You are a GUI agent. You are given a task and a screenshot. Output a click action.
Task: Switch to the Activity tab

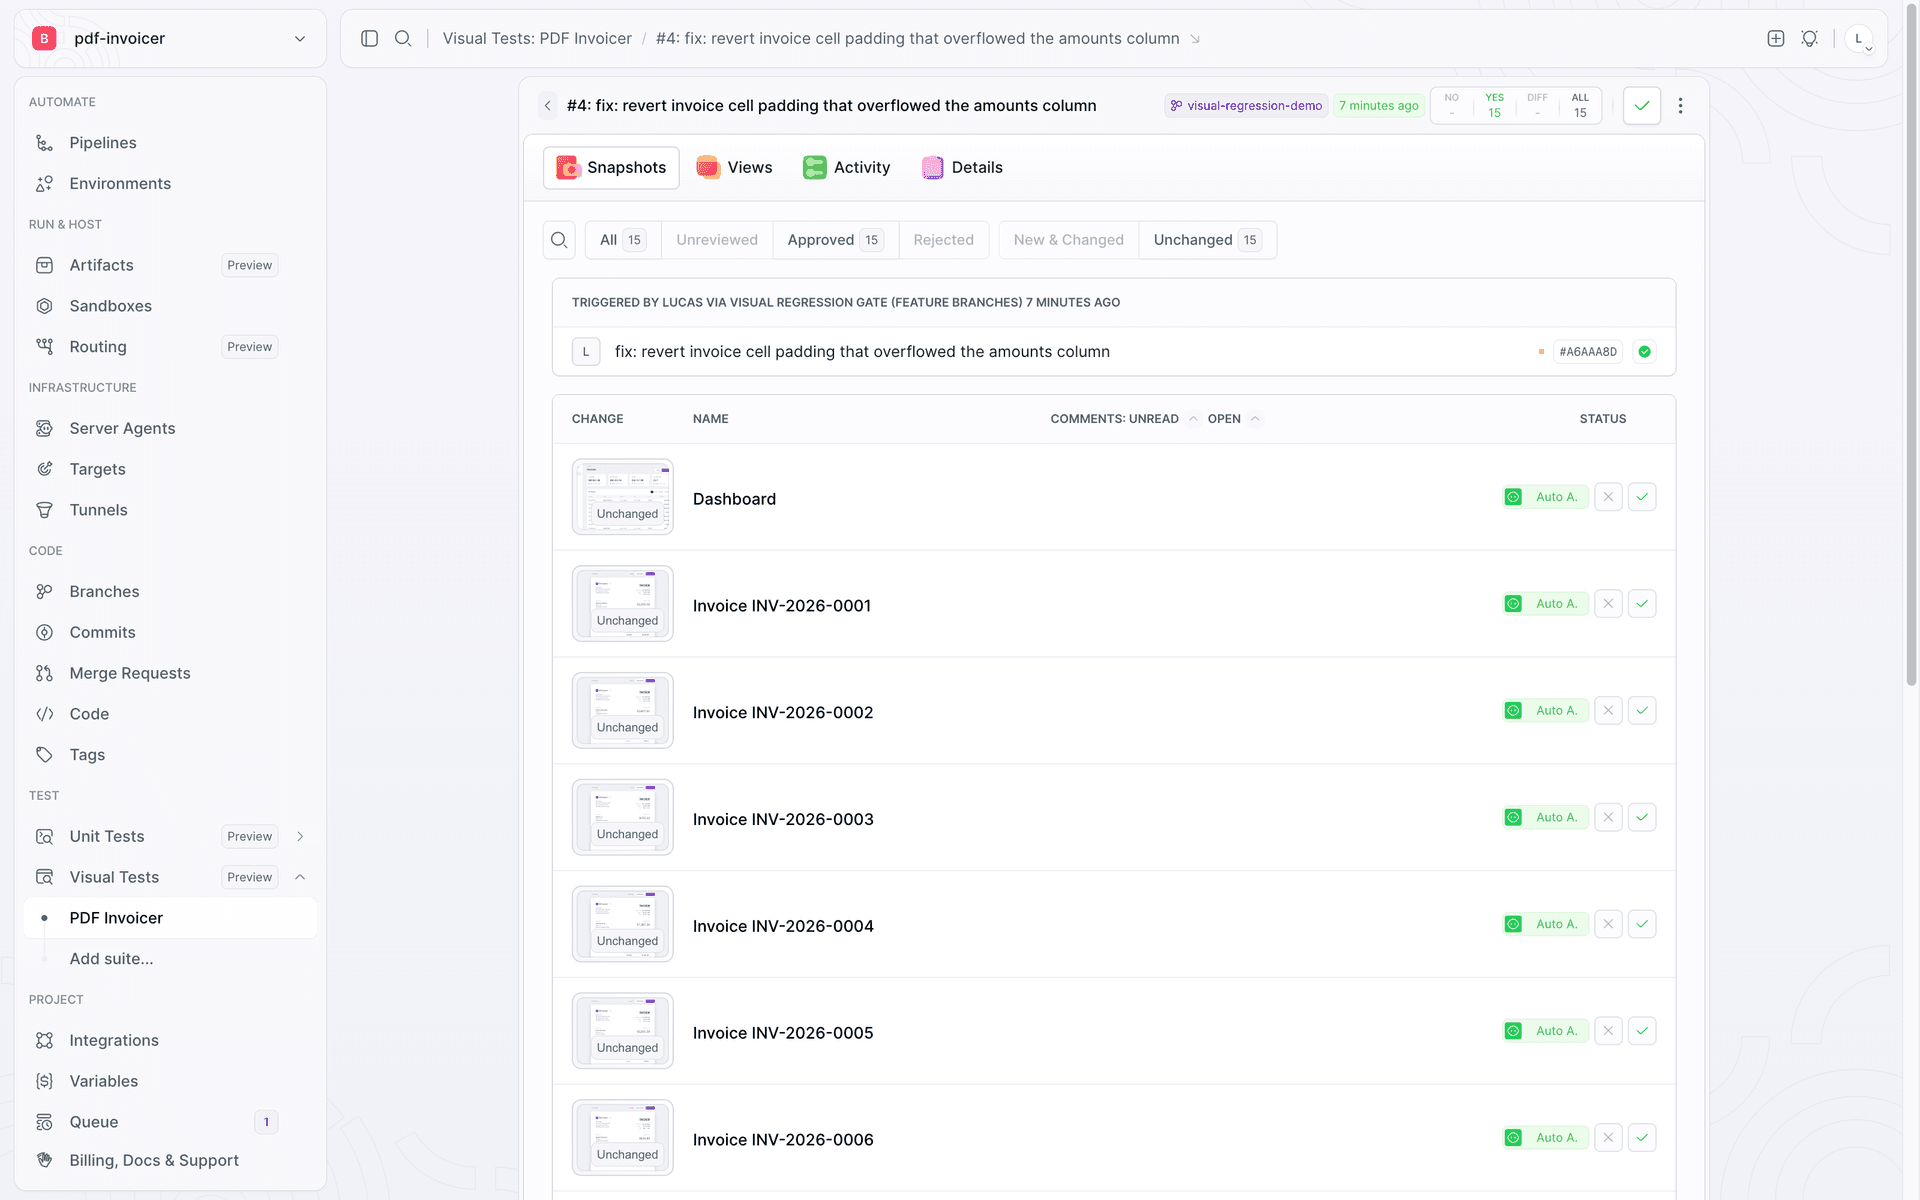[x=847, y=168]
